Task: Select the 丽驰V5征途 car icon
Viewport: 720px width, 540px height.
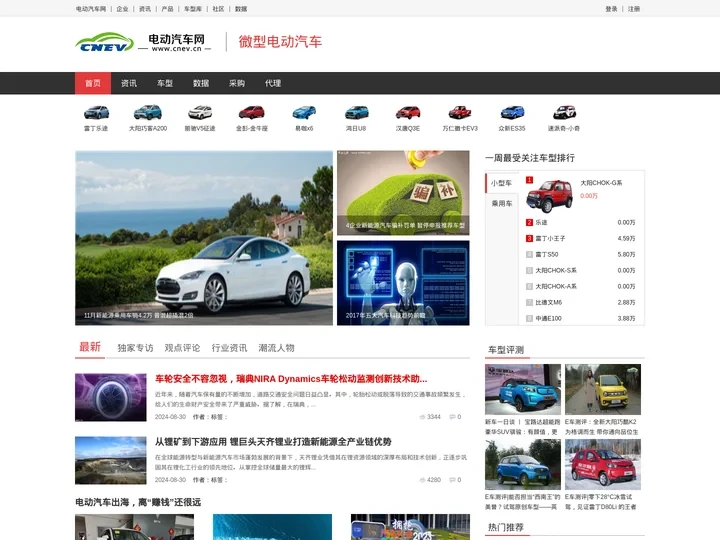Action: 200,112
